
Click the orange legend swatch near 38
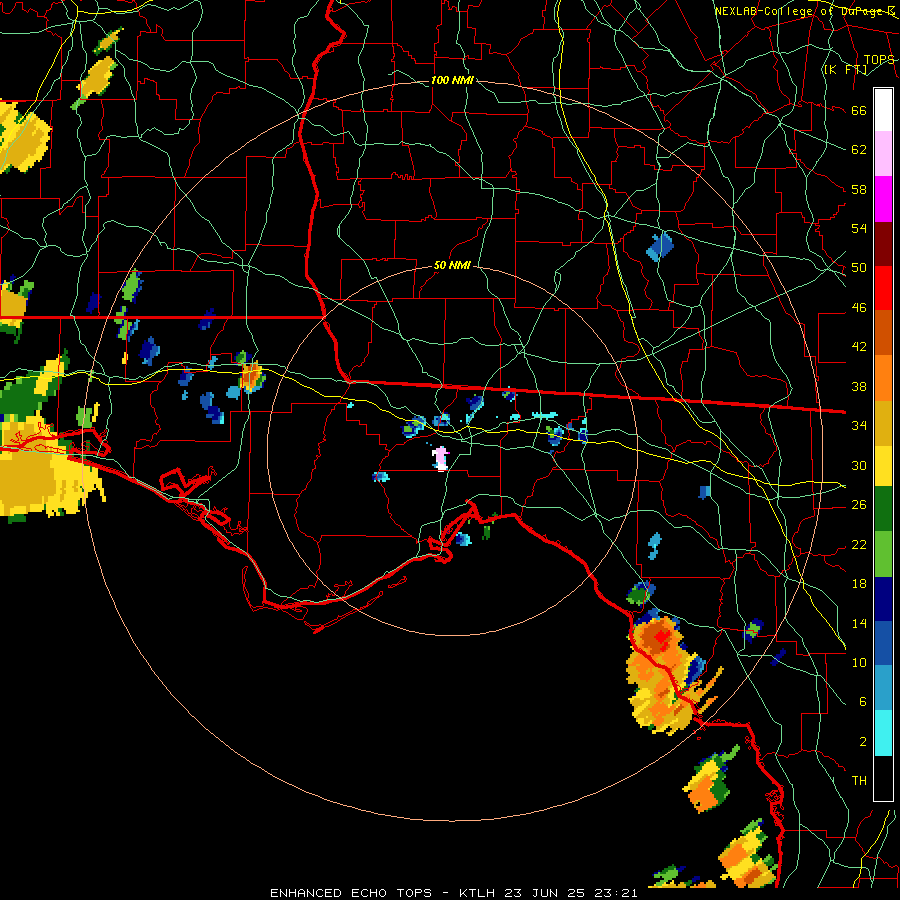883,378
